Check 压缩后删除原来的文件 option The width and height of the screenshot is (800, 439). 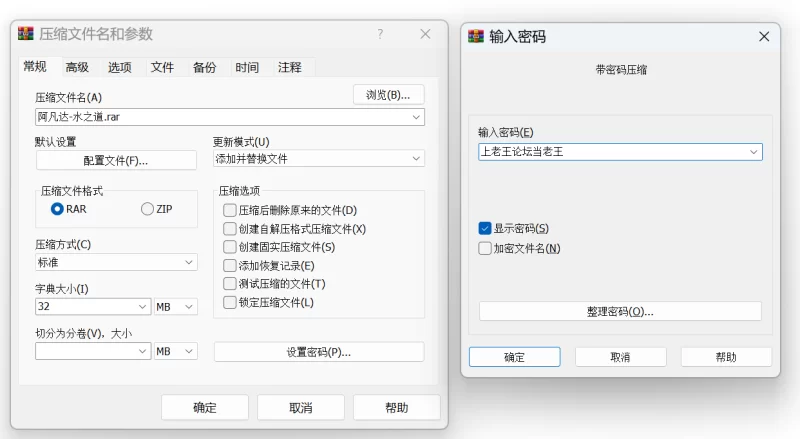[x=230, y=211]
